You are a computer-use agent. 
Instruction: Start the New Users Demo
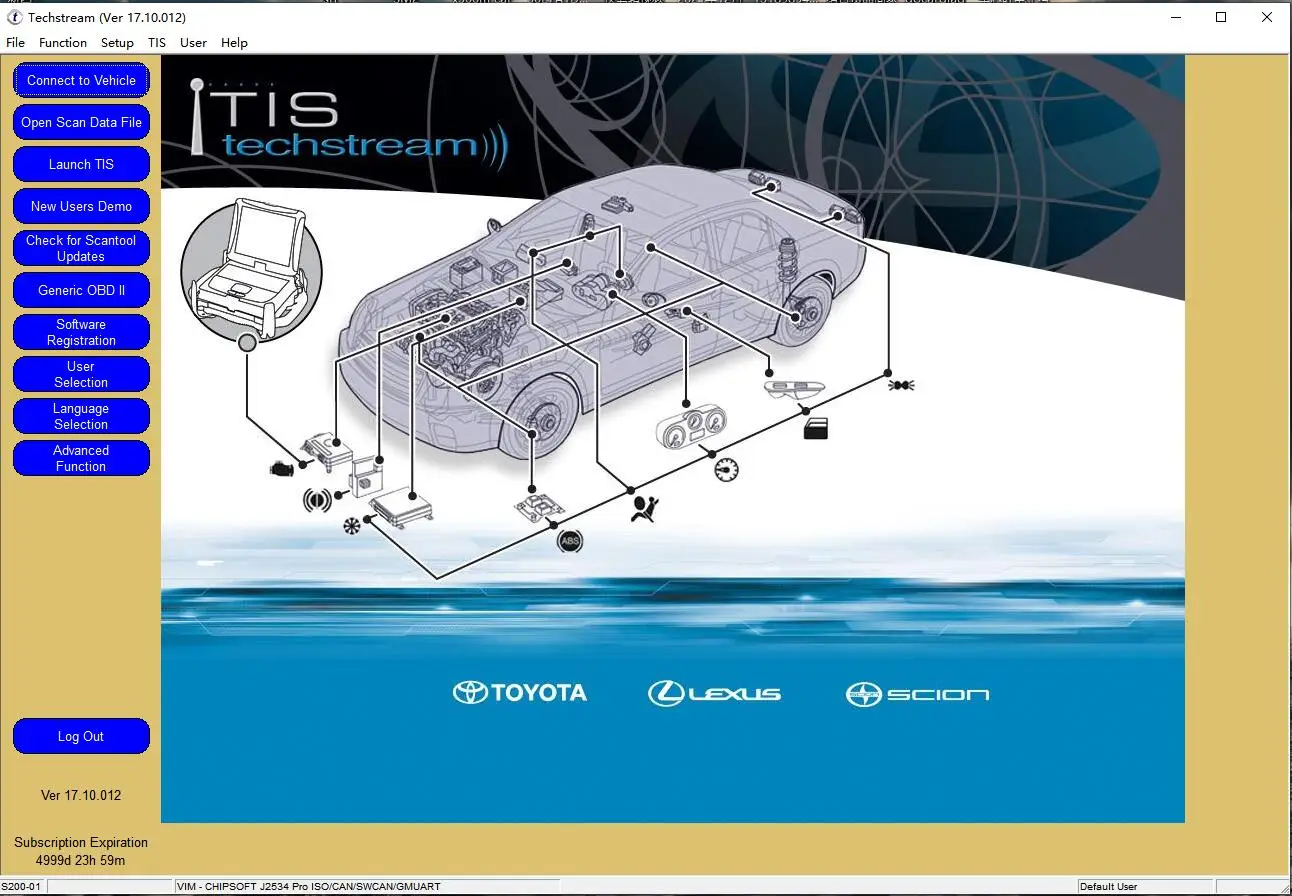click(81, 206)
